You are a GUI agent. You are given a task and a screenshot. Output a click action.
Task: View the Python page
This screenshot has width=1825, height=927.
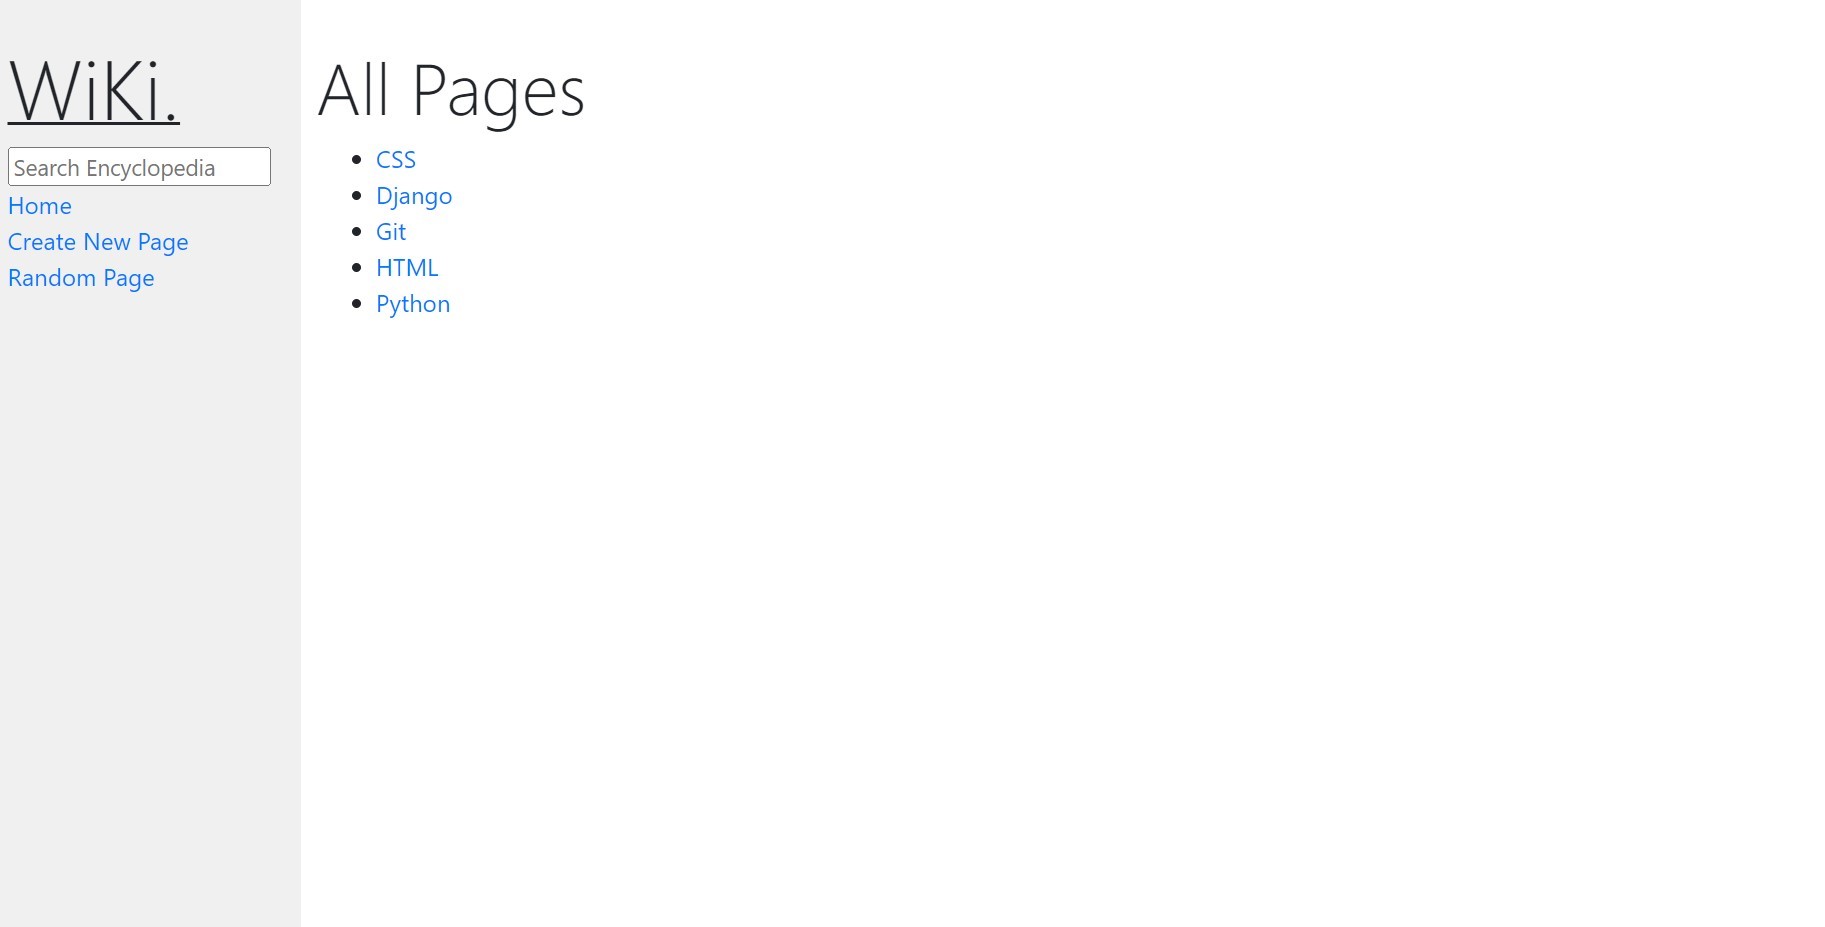point(413,304)
